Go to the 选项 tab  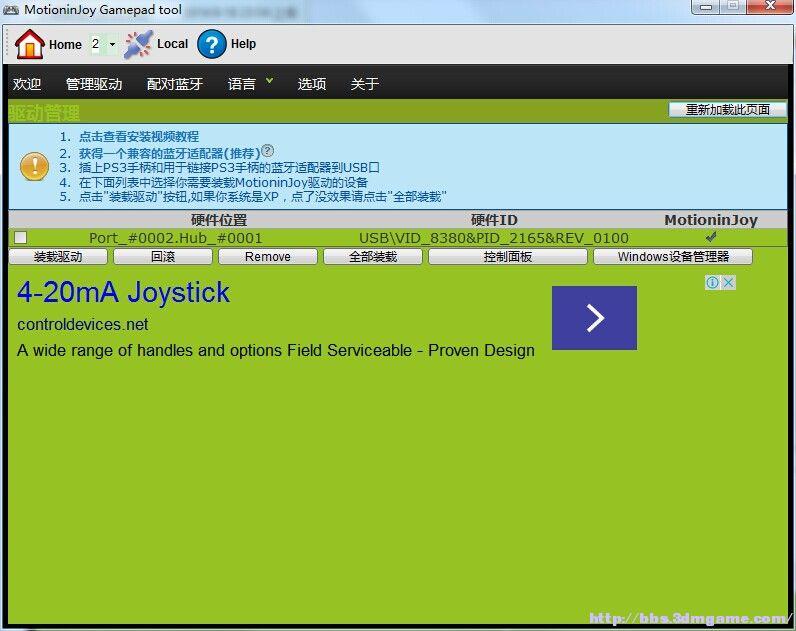[312, 84]
